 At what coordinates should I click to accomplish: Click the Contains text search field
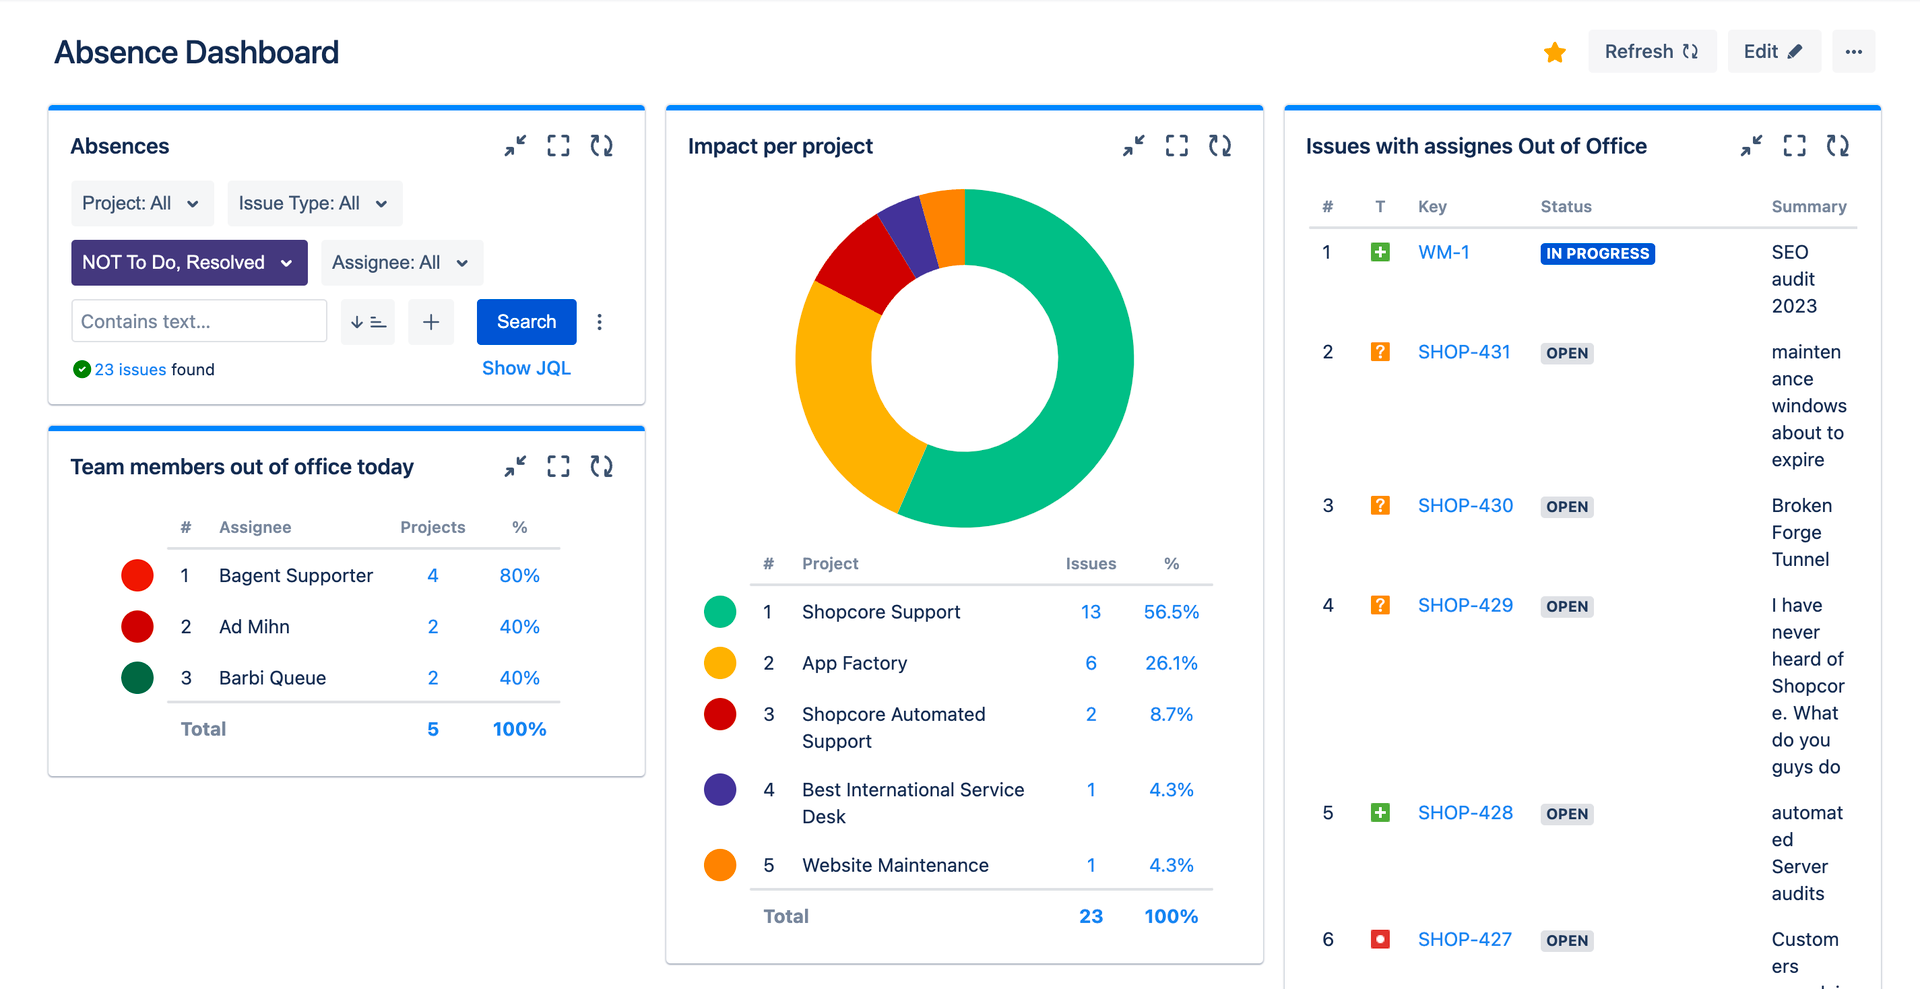[198, 321]
